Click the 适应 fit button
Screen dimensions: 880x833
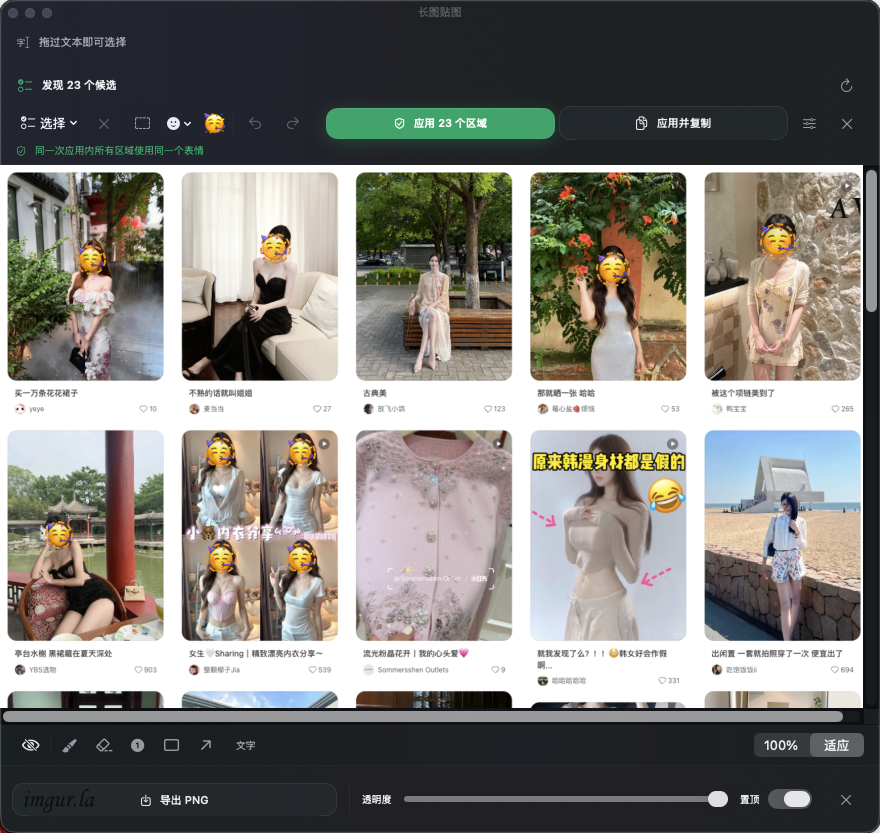click(836, 745)
